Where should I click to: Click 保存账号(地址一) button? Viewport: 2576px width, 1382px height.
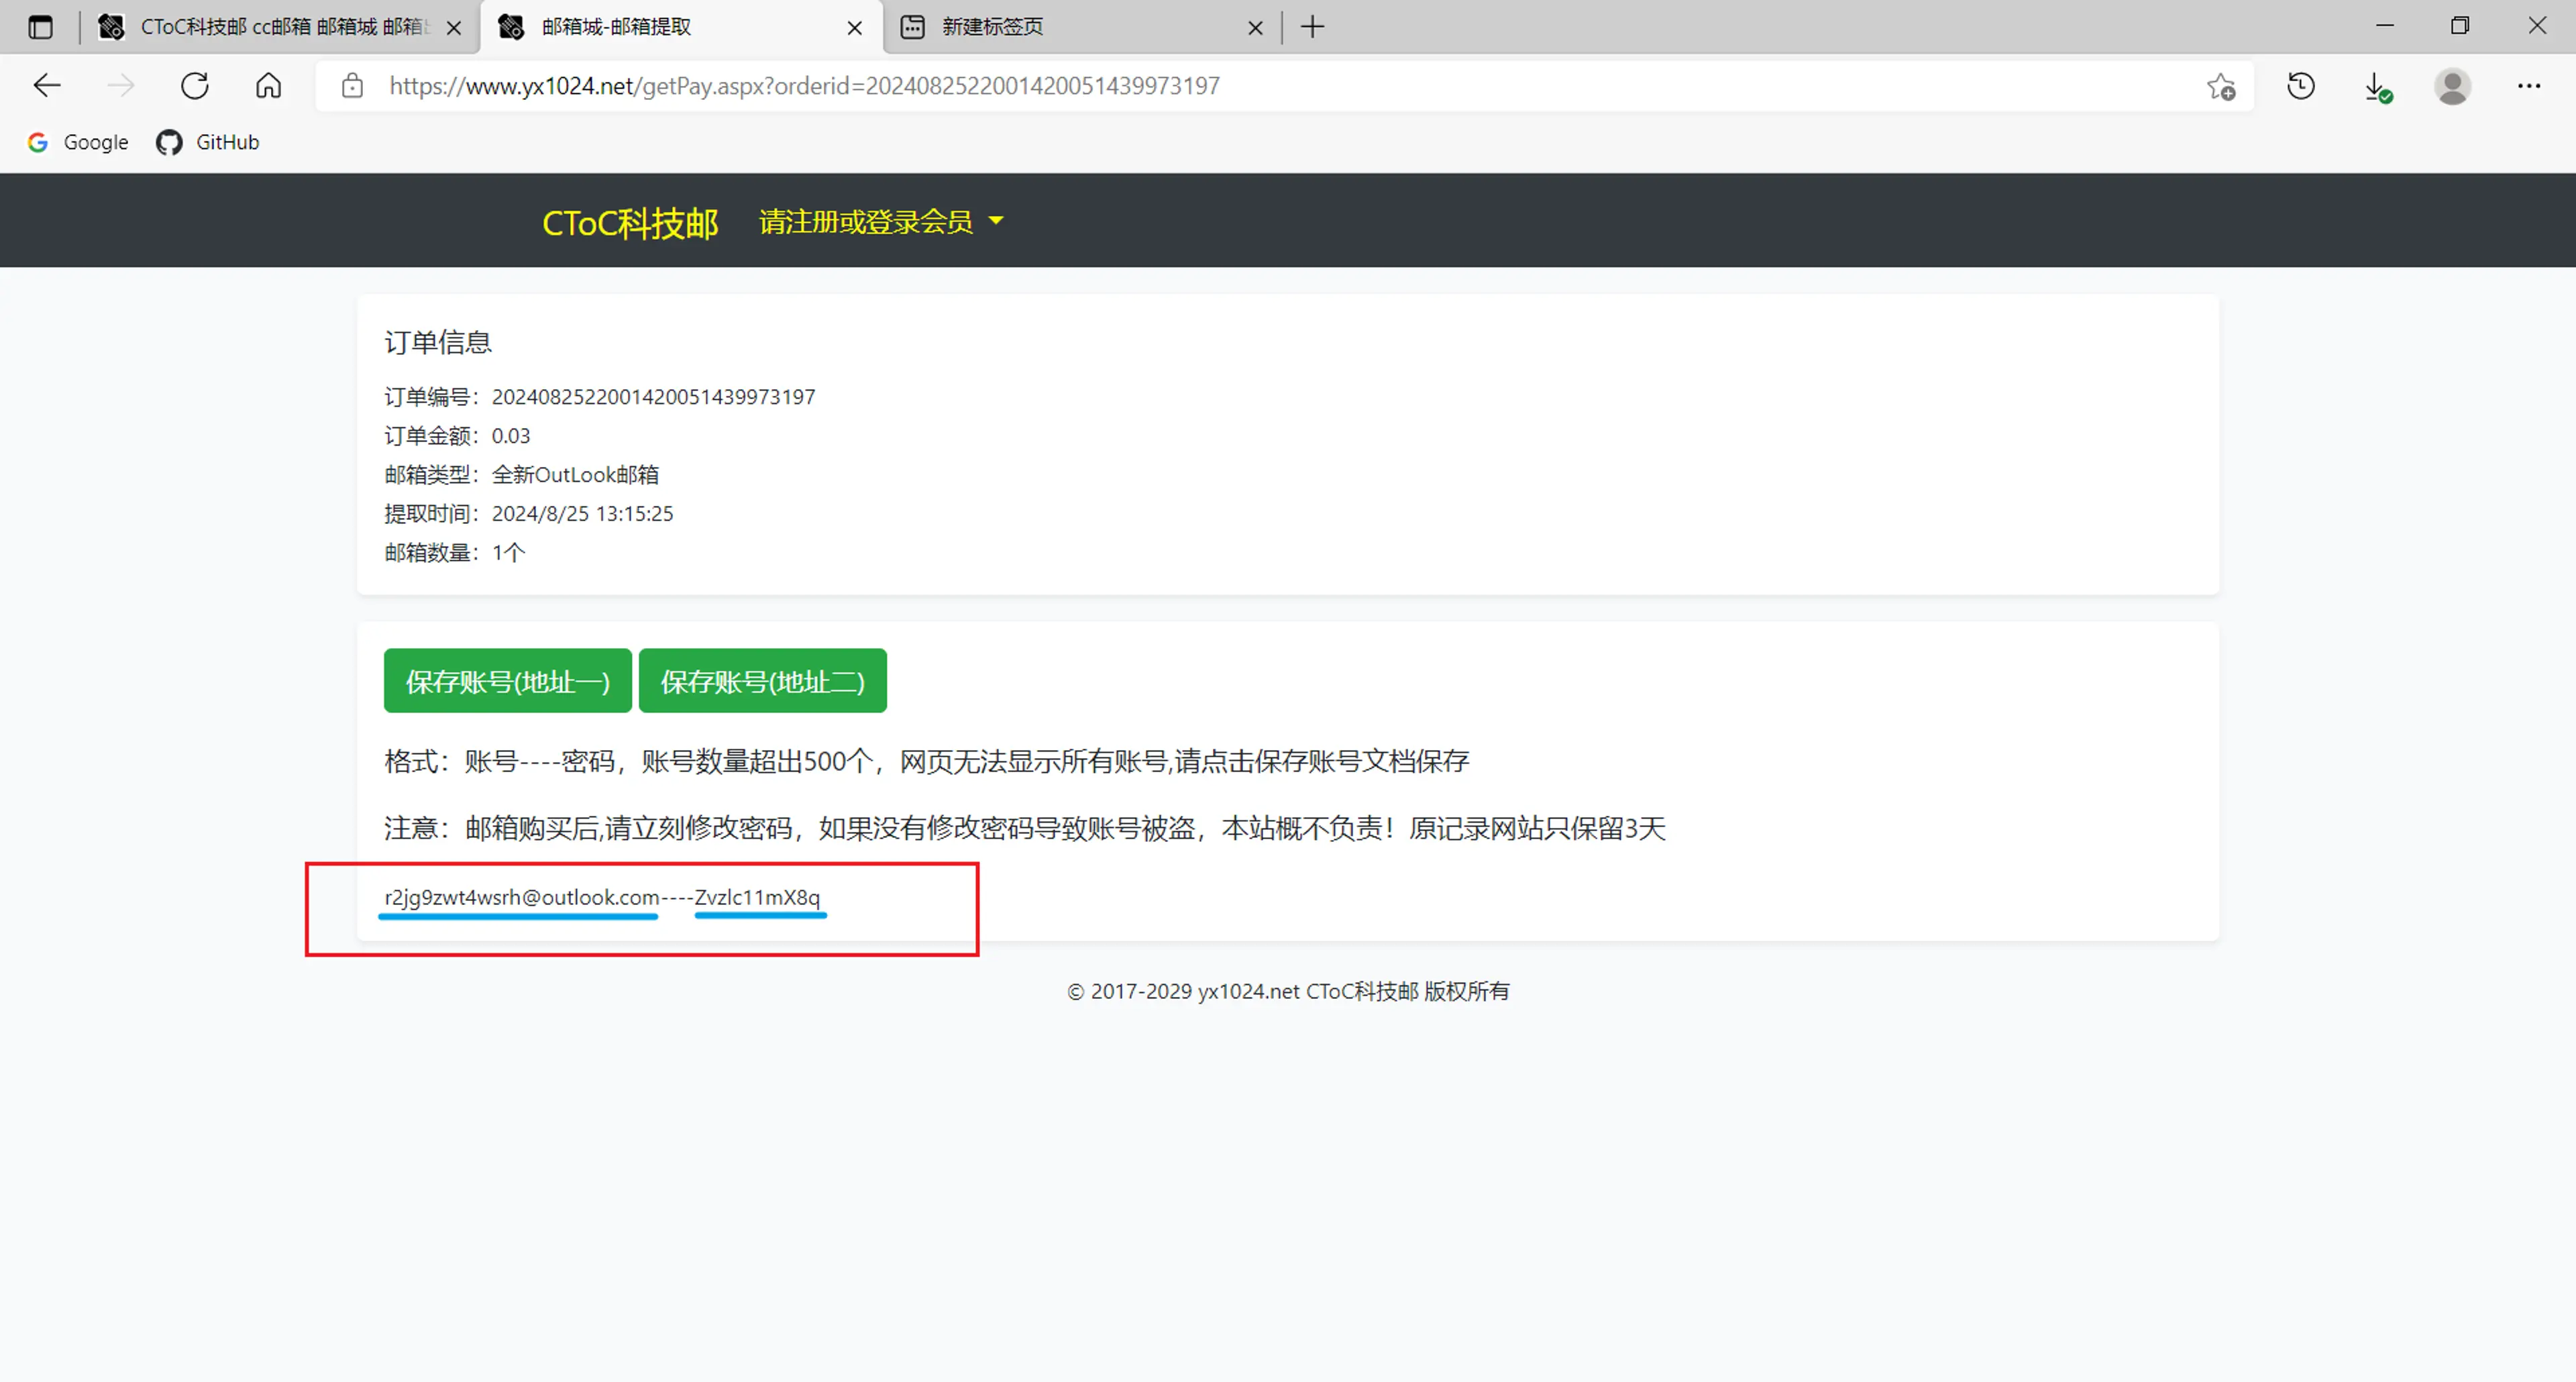click(x=507, y=681)
